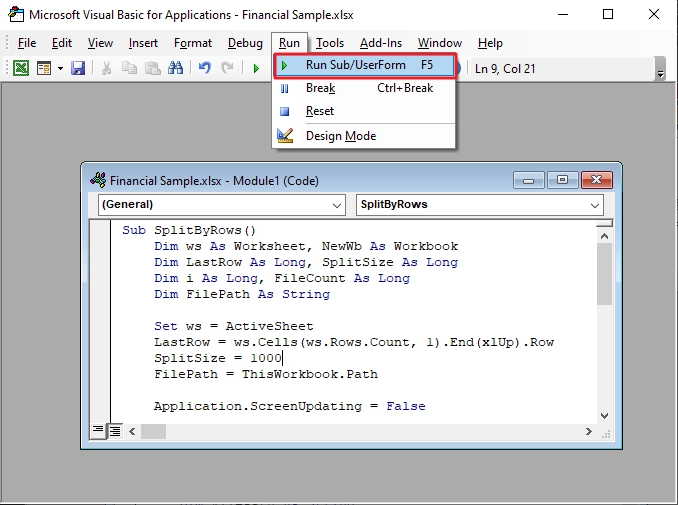Screen dimensions: 678x505
Task: Click the VBA application icon in the title bar
Action: (16, 14)
